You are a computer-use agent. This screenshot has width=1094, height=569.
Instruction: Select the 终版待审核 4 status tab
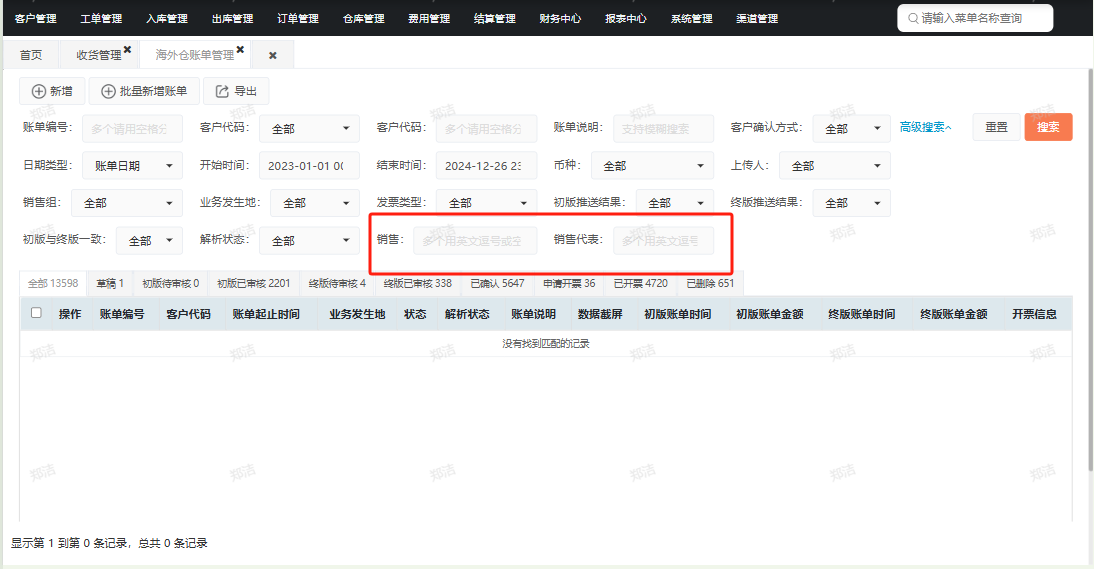pyautogui.click(x=337, y=283)
